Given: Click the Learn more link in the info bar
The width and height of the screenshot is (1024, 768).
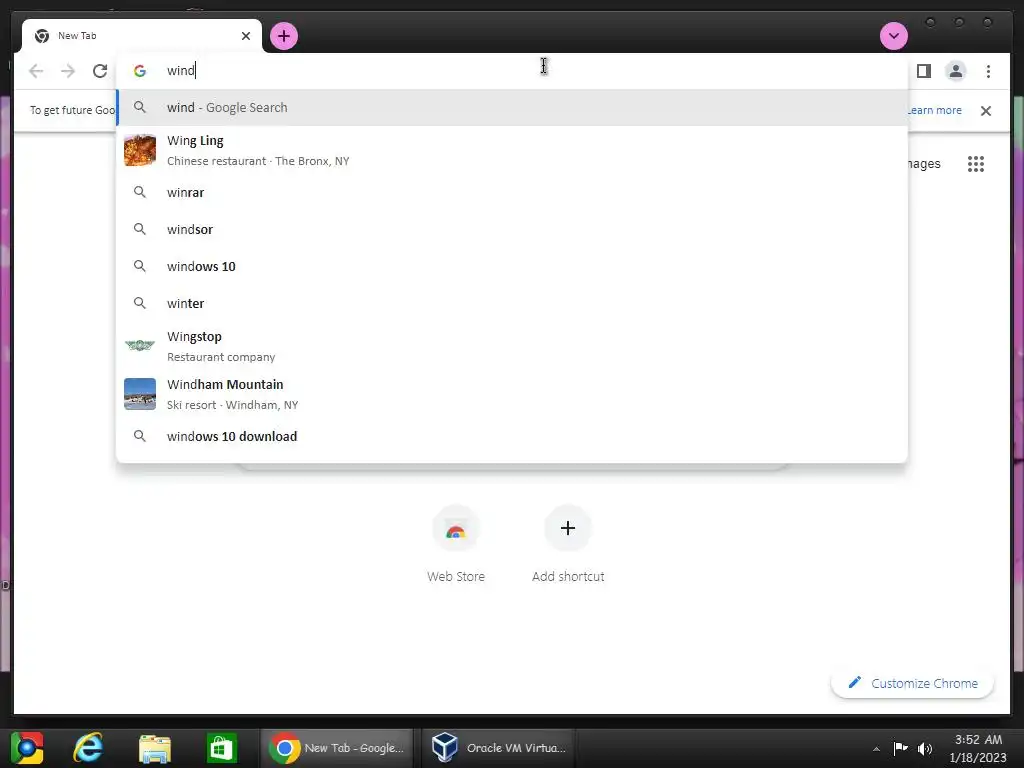Looking at the screenshot, I should (x=935, y=110).
